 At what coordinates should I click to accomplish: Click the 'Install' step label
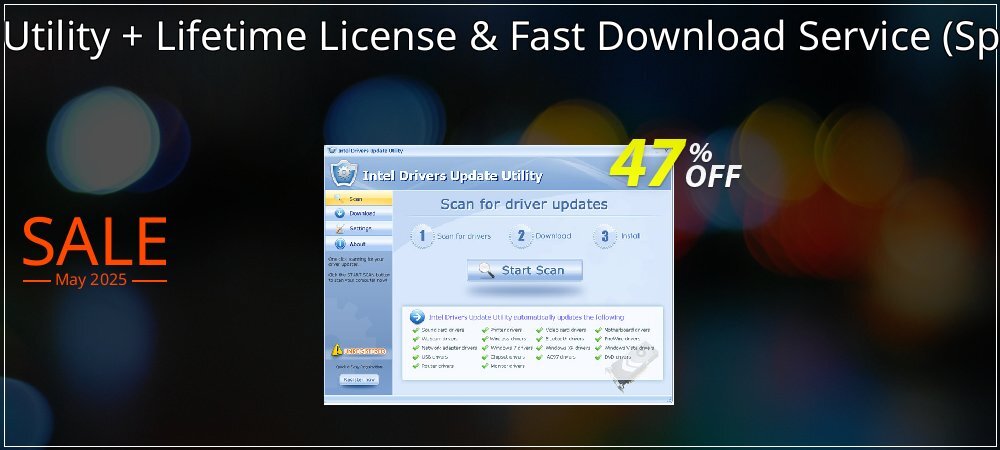click(630, 236)
